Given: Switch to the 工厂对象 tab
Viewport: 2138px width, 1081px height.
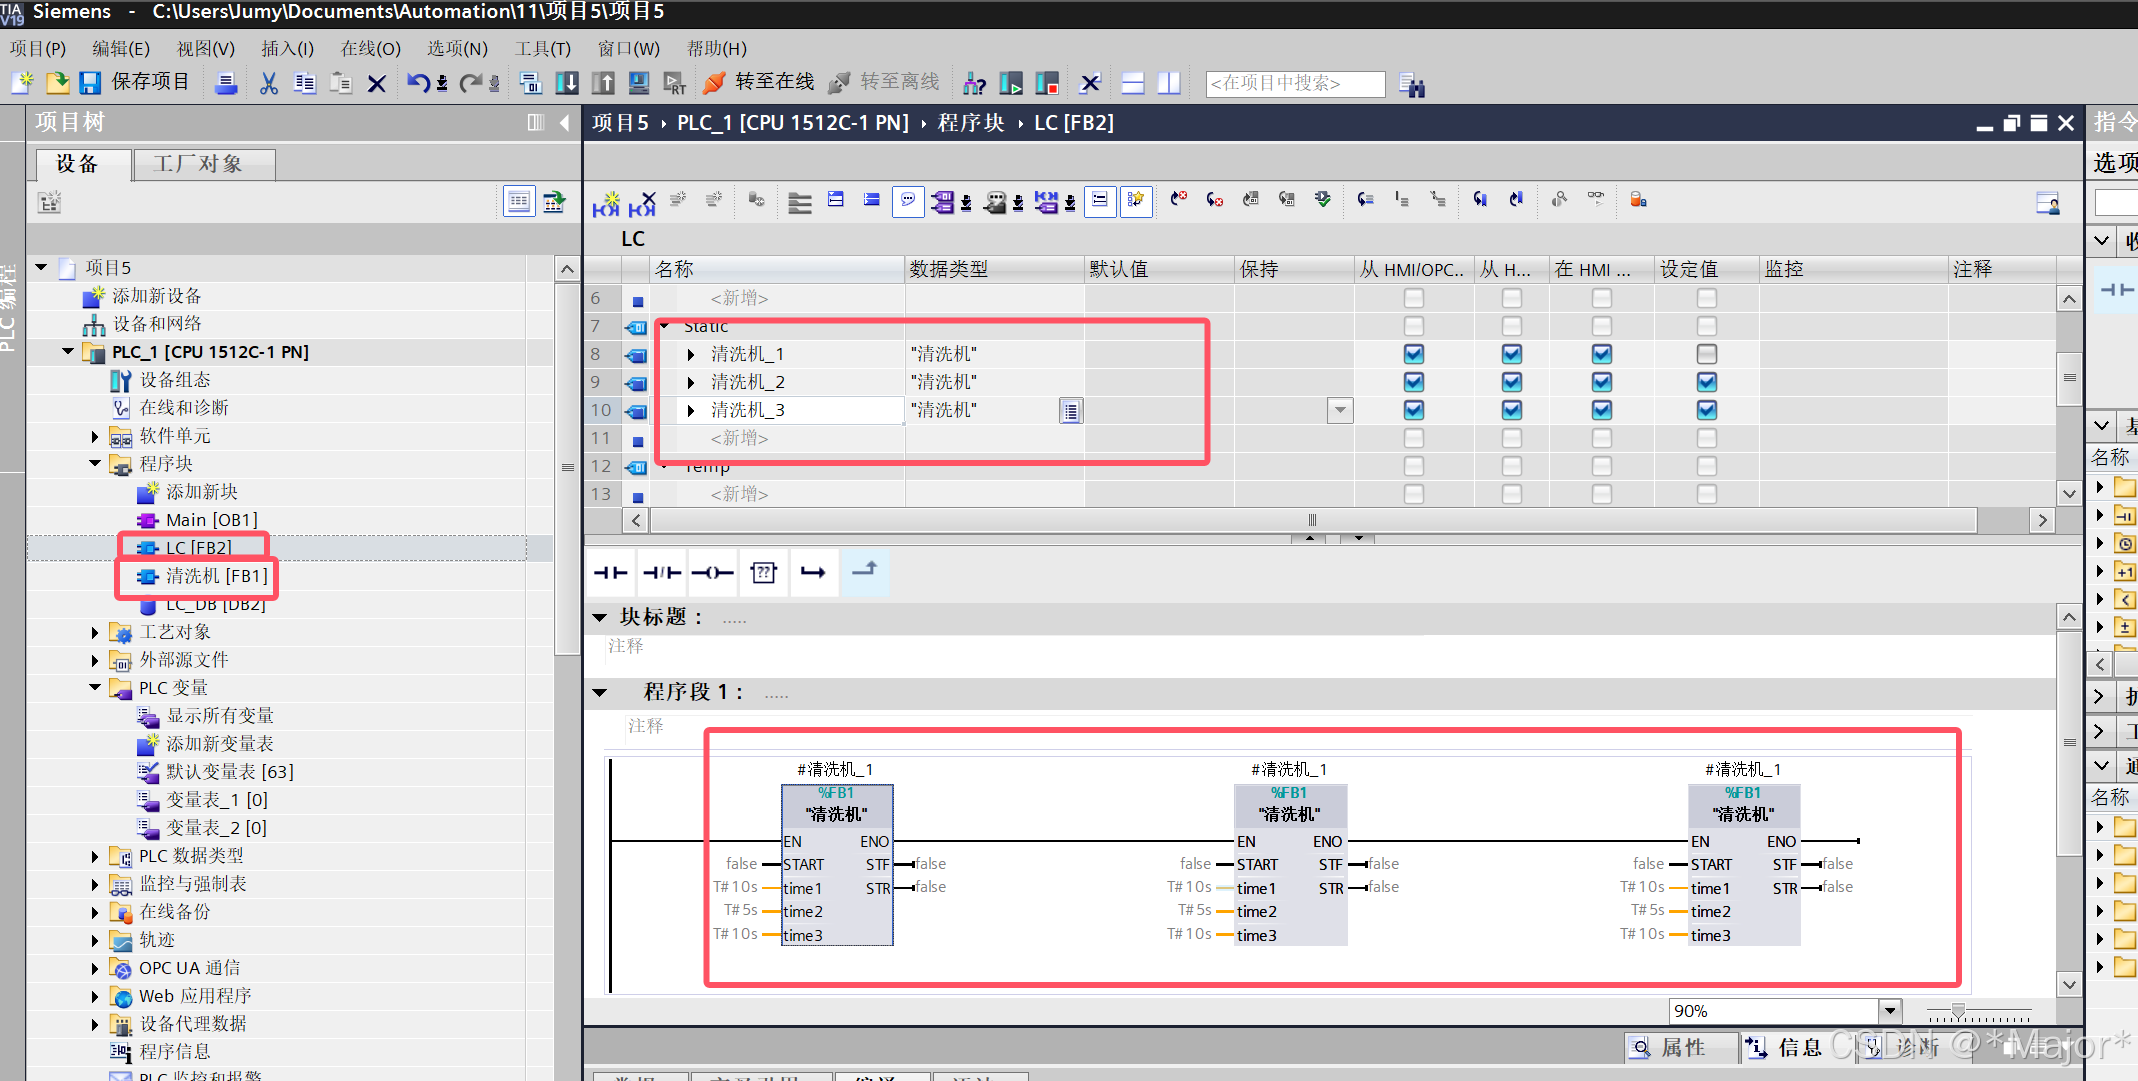Looking at the screenshot, I should pos(203,164).
